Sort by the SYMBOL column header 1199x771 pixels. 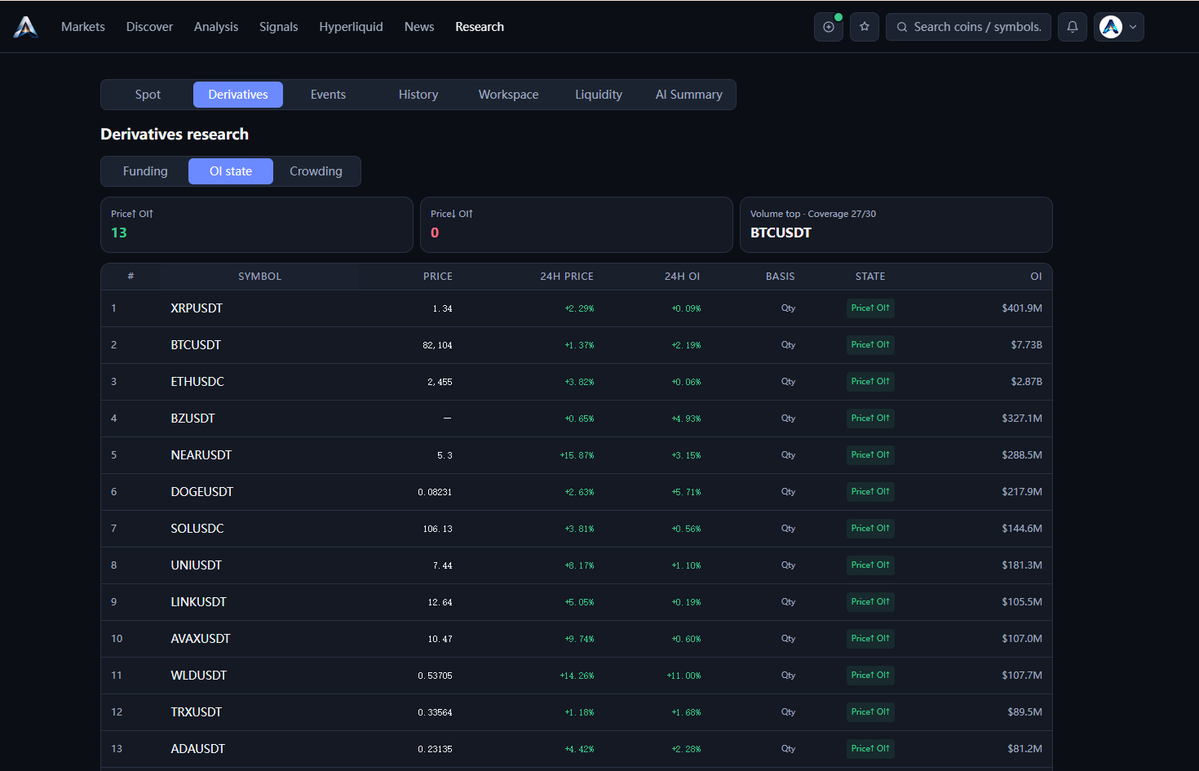259,276
